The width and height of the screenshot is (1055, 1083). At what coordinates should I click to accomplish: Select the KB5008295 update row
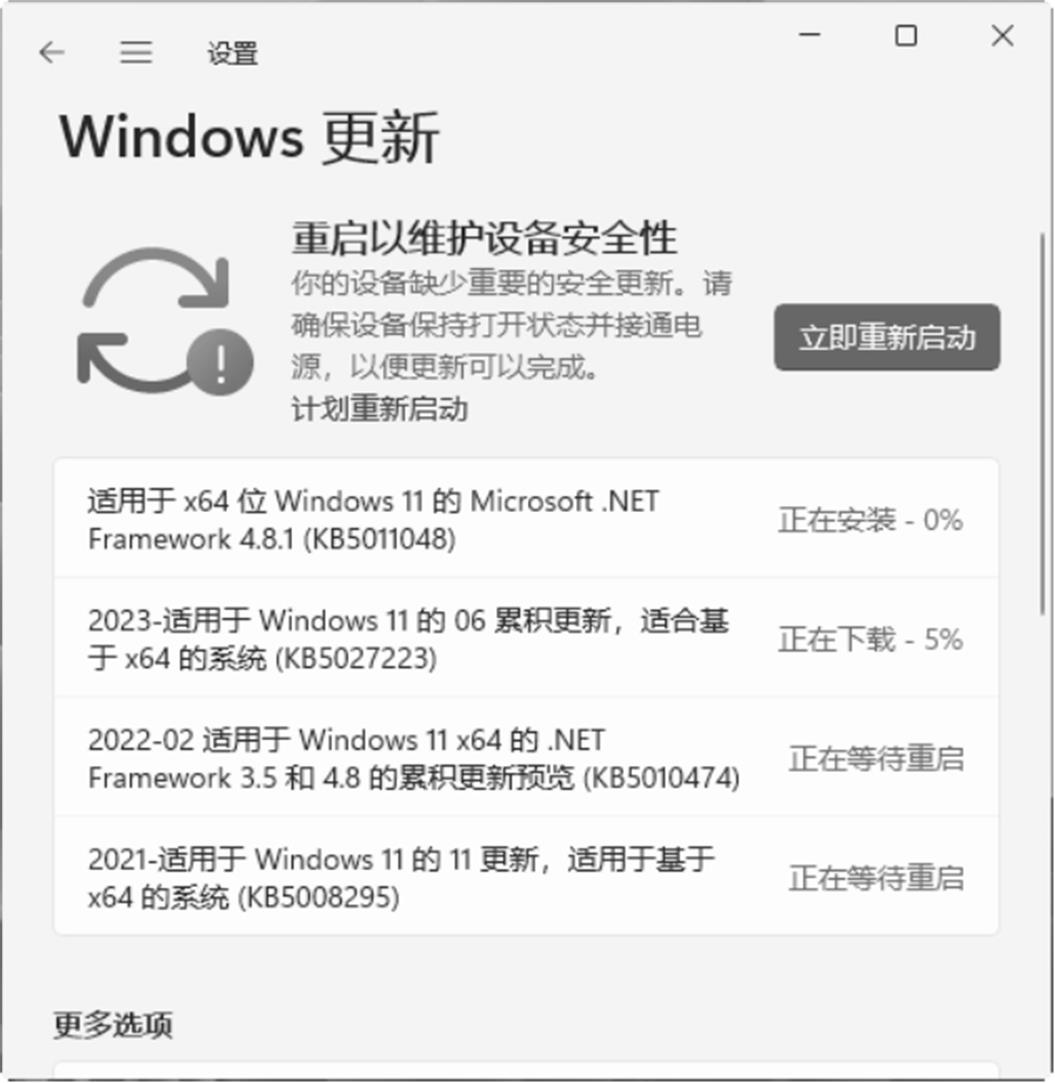(x=526, y=876)
